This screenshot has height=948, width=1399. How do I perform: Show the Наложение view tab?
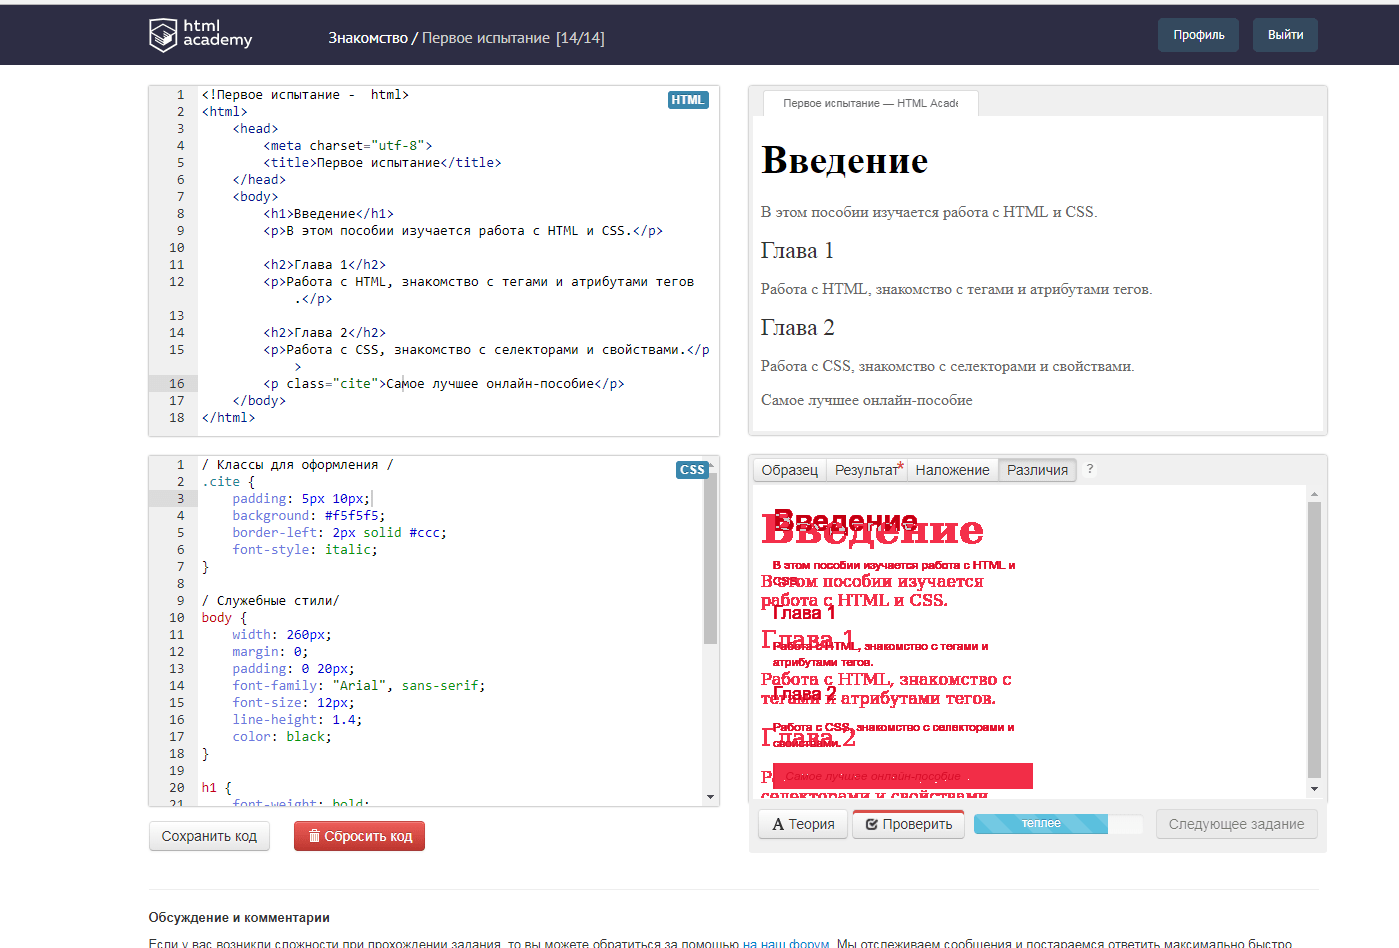pyautogui.click(x=952, y=470)
